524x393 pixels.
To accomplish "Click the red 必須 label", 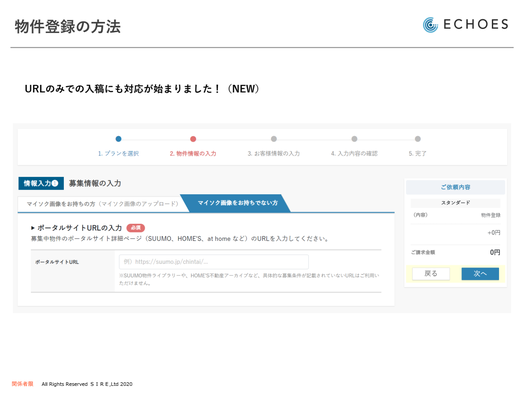I will 135,228.
